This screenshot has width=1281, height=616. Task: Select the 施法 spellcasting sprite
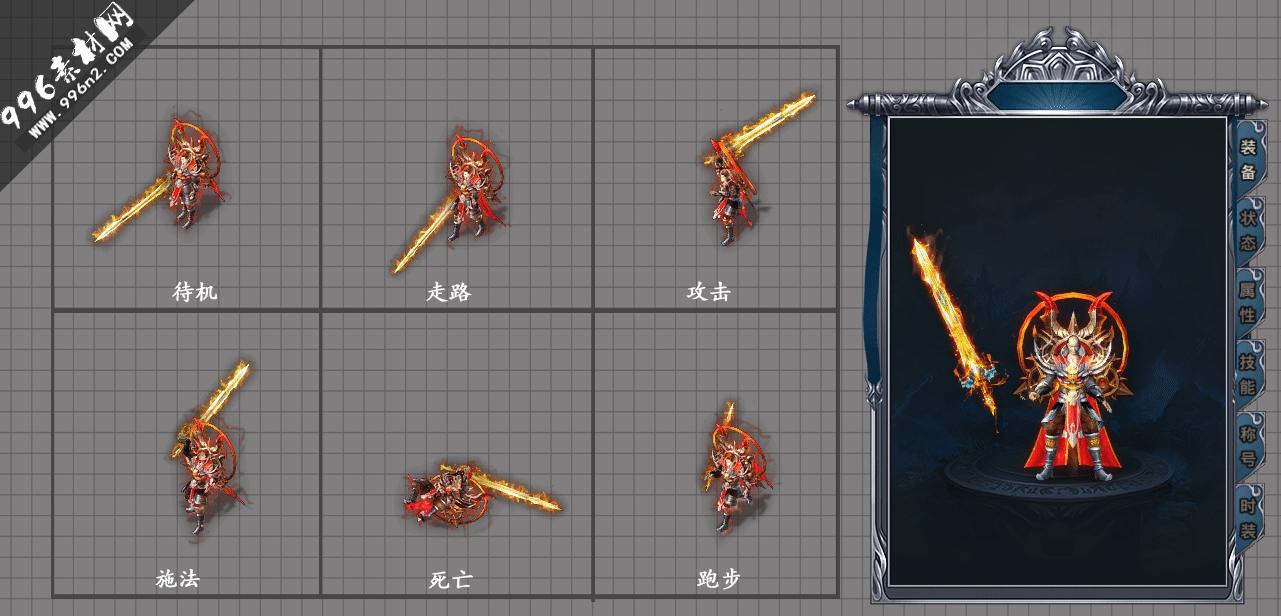208,447
